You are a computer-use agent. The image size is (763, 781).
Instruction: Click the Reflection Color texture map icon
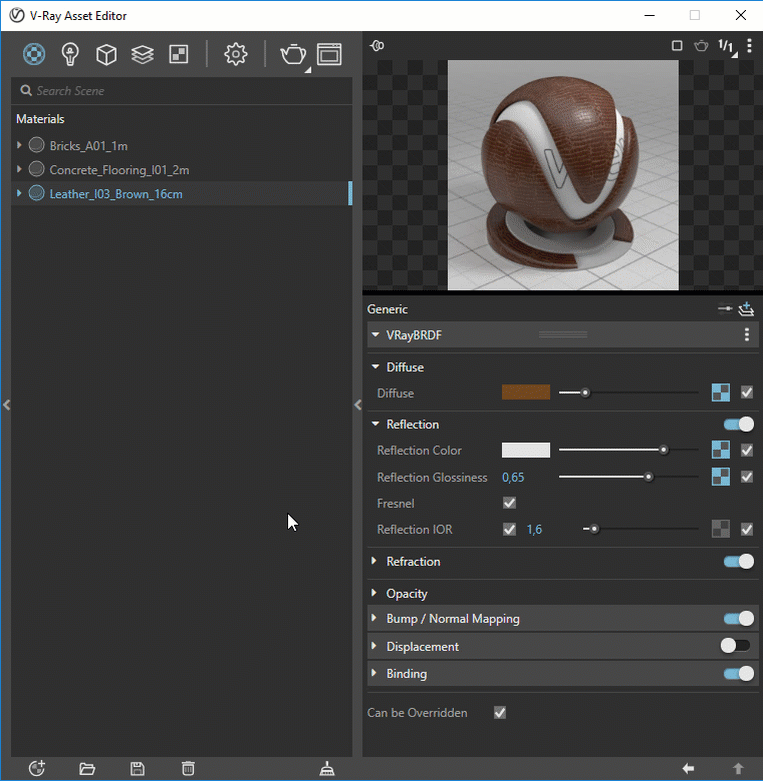(x=721, y=450)
